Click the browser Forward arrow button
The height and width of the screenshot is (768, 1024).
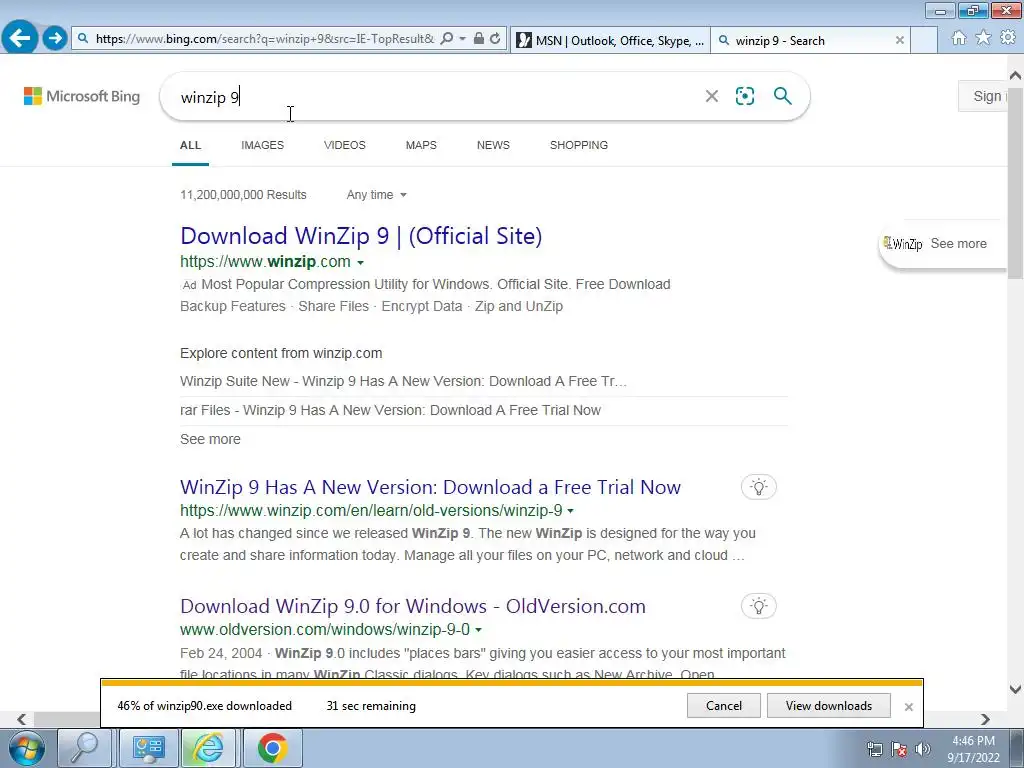[x=55, y=38]
